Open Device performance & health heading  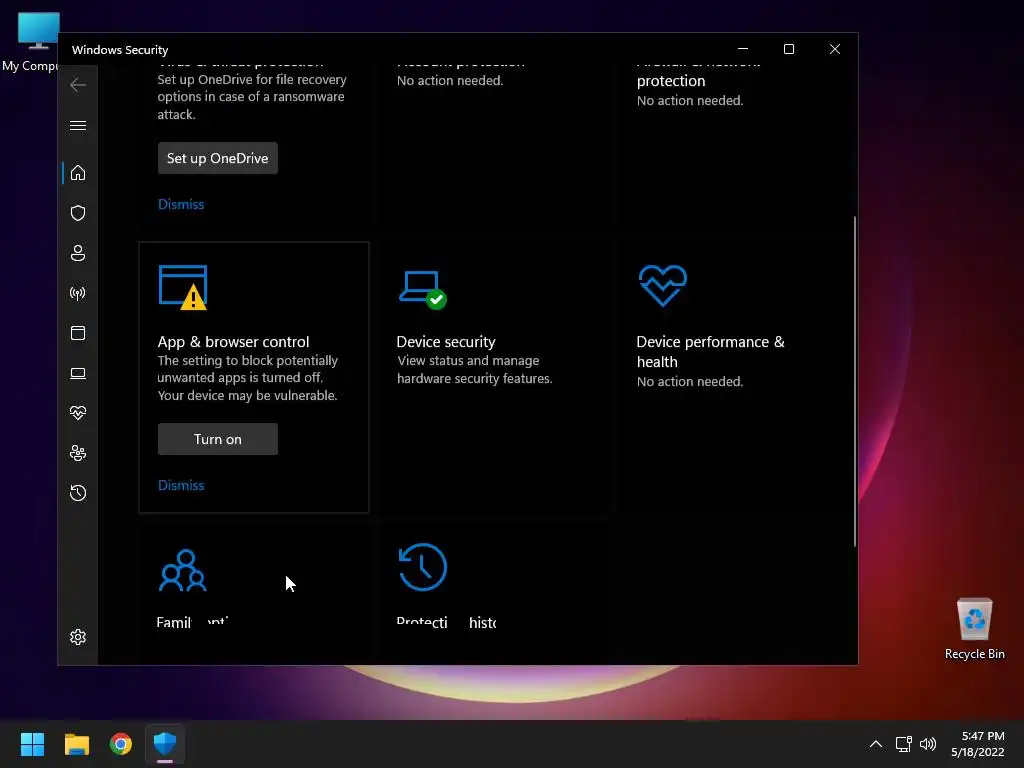(711, 351)
